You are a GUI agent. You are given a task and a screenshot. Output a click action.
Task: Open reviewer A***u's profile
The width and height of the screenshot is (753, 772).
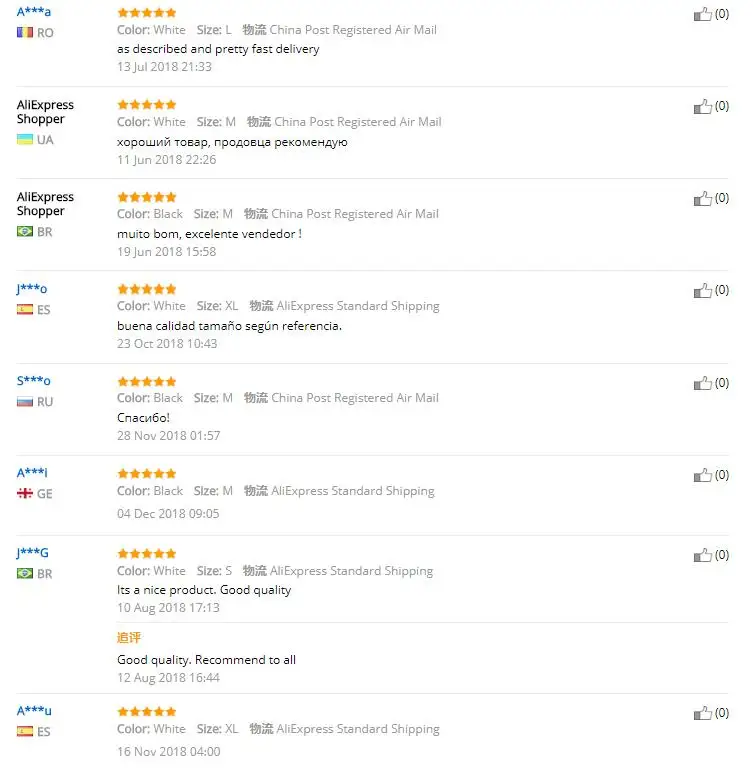(x=34, y=711)
